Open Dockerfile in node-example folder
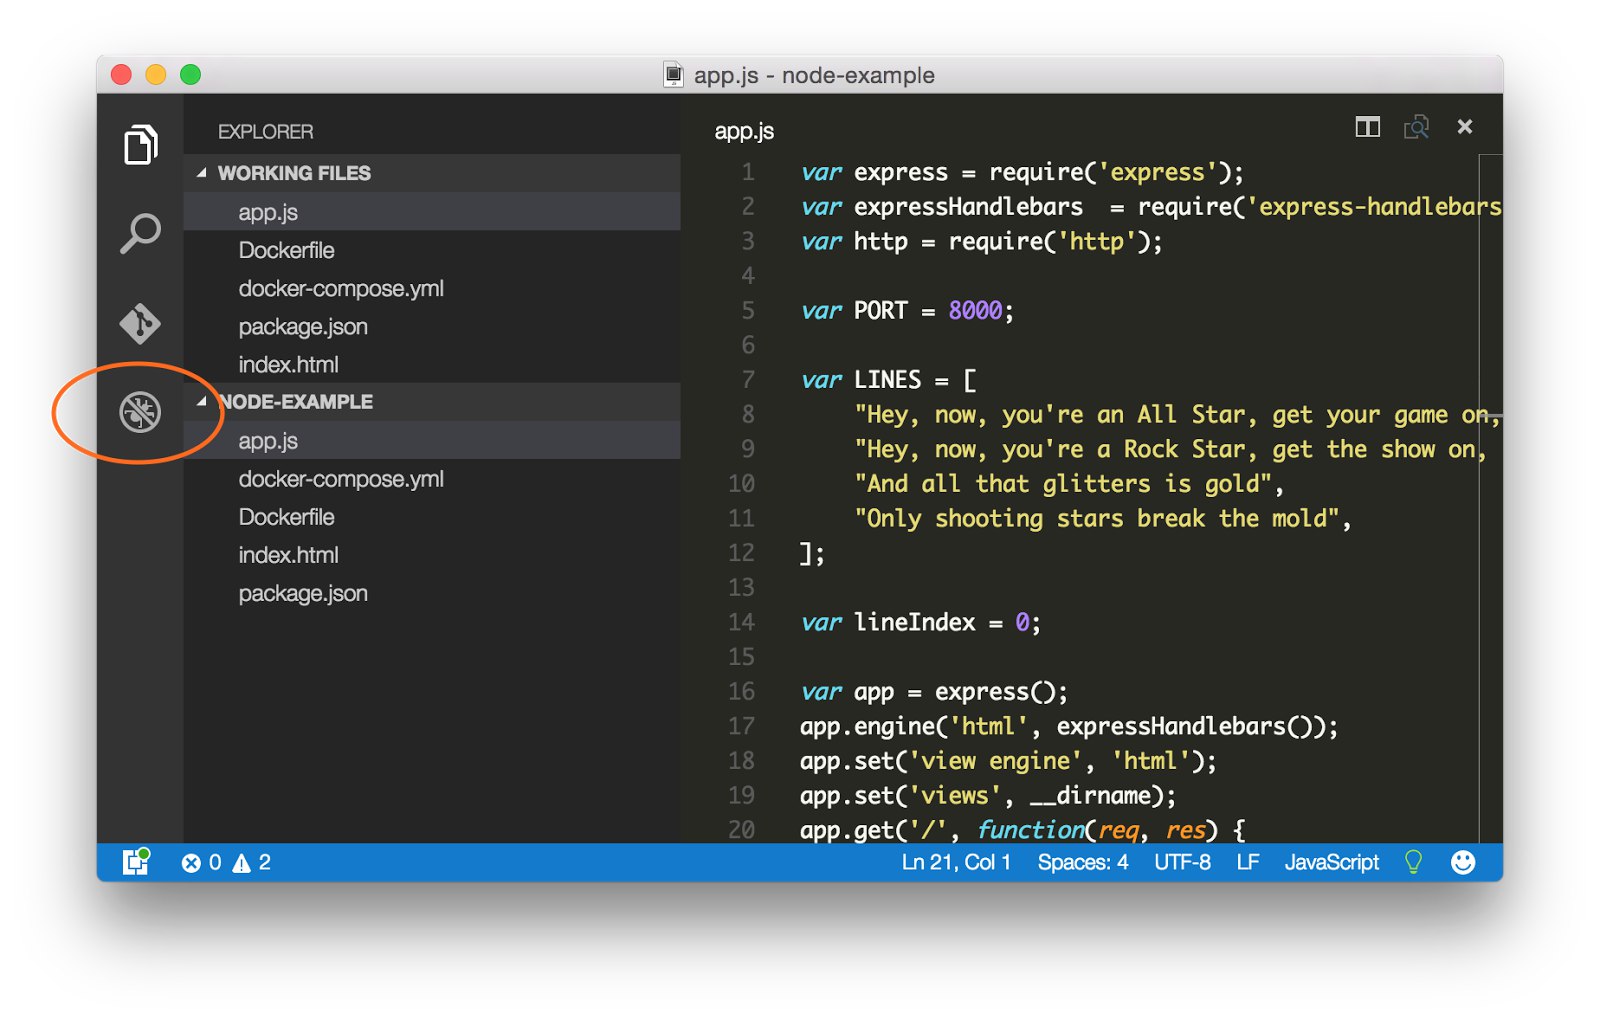The height and width of the screenshot is (1020, 1600). (x=432, y=517)
